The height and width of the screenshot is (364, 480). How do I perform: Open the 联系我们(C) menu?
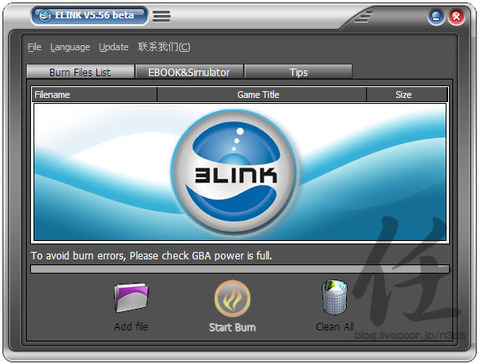click(164, 47)
